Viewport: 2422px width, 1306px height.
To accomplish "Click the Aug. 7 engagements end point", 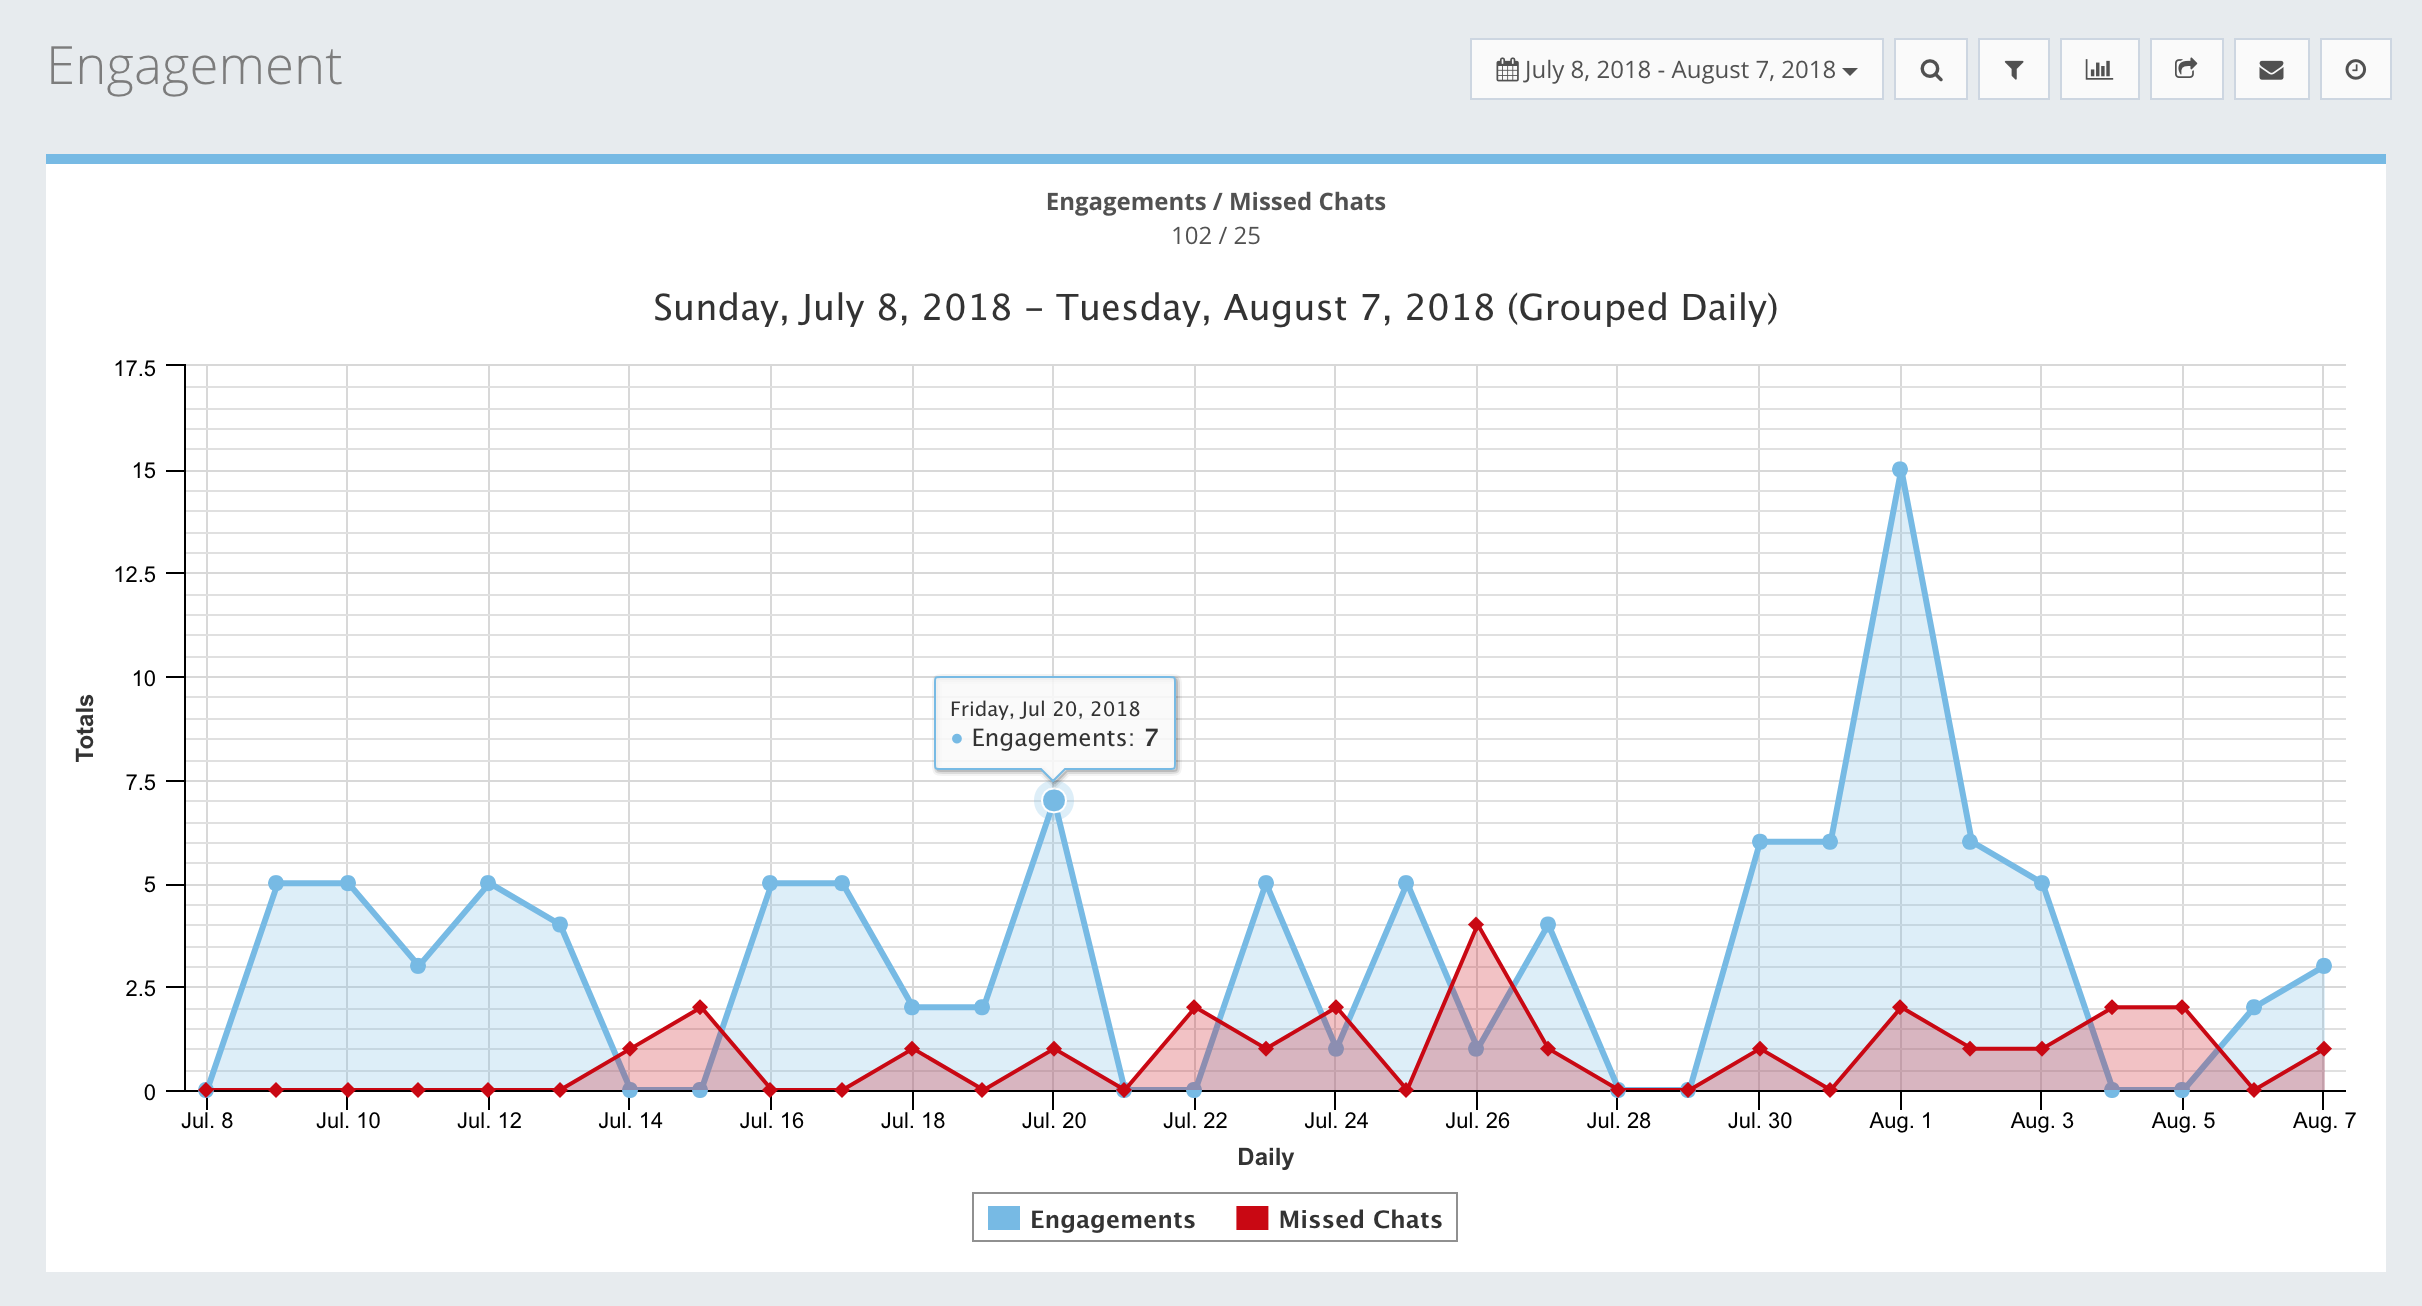I will (x=2324, y=966).
